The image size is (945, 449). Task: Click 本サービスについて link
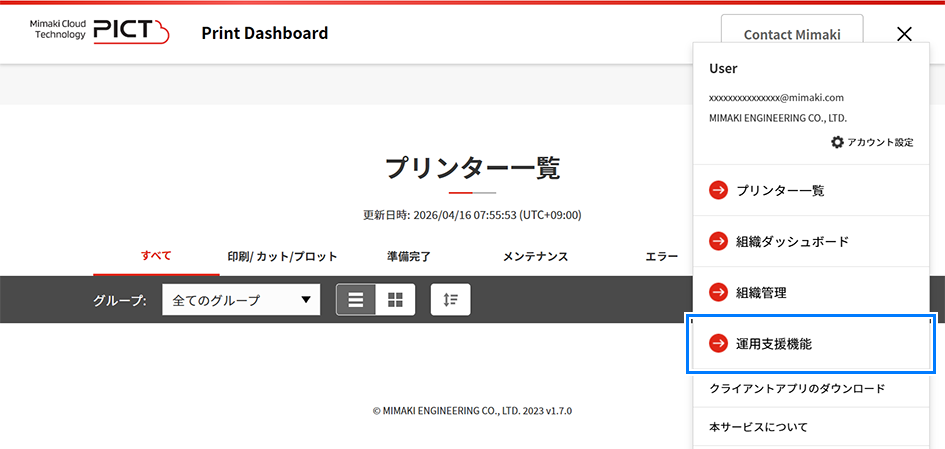click(758, 427)
